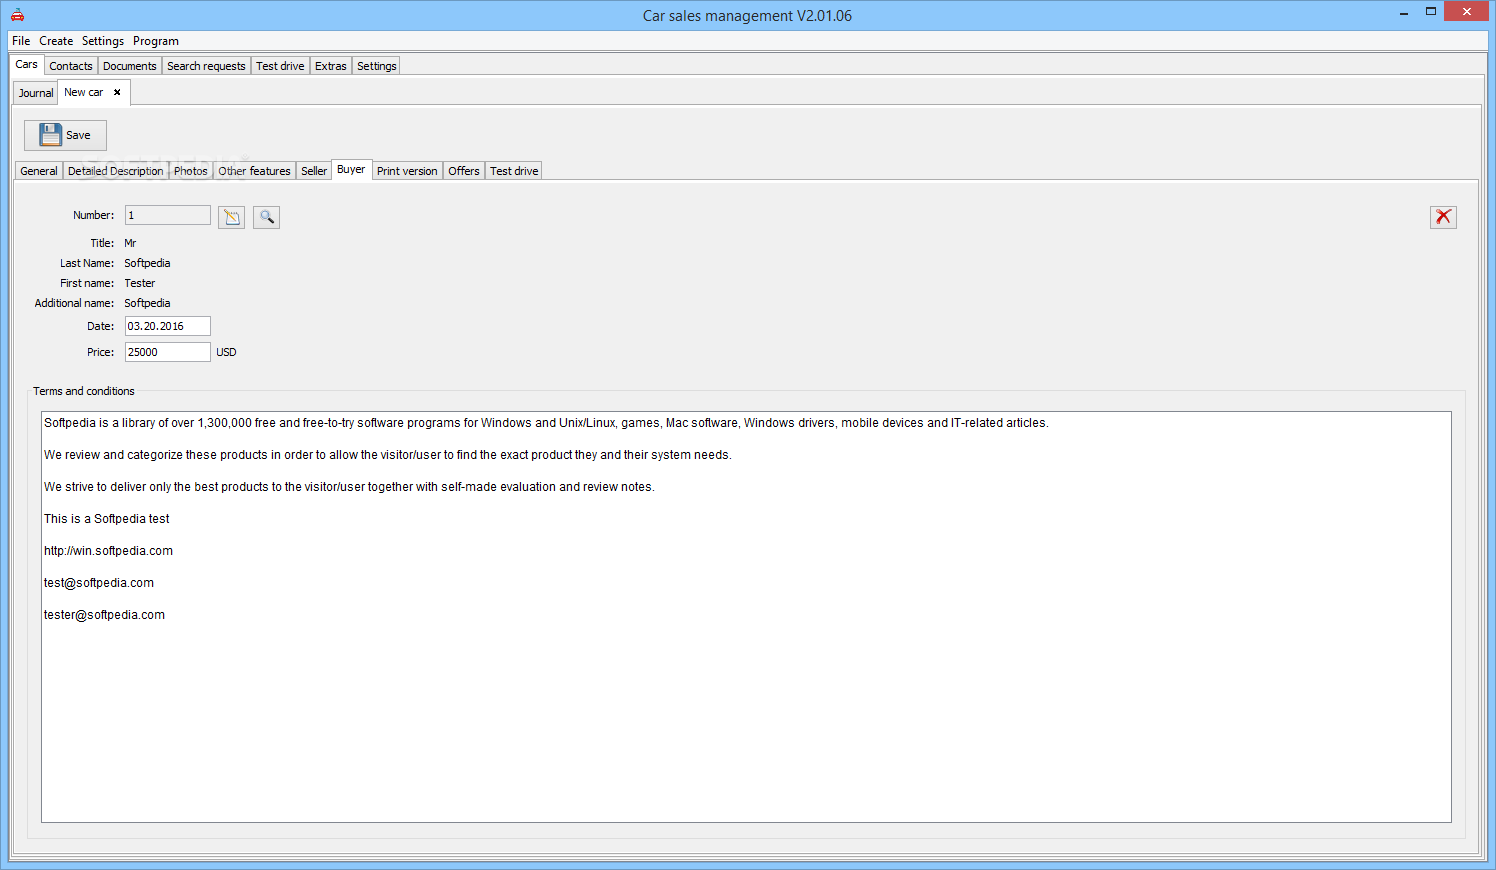The height and width of the screenshot is (870, 1496).
Task: Open the Print version sub-tab
Action: coord(407,171)
